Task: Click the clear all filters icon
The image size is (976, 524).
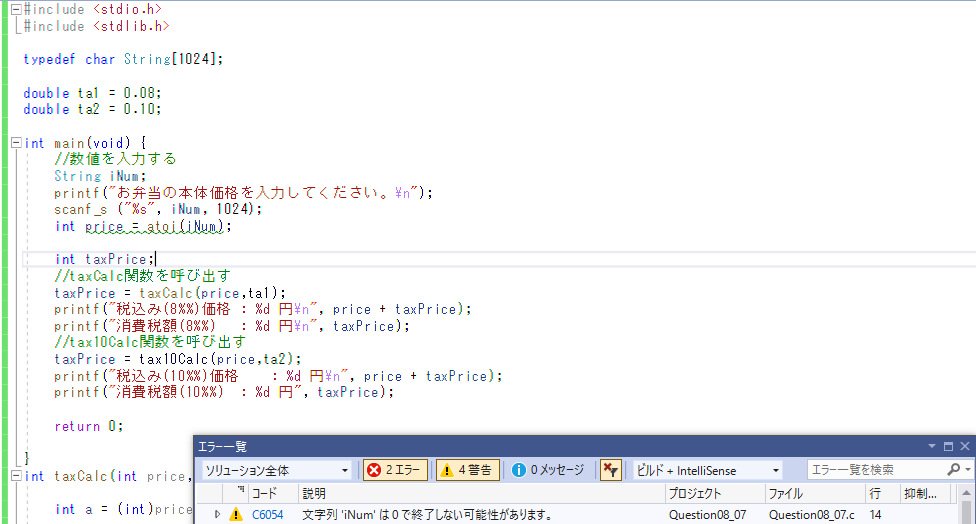Action: [609, 470]
